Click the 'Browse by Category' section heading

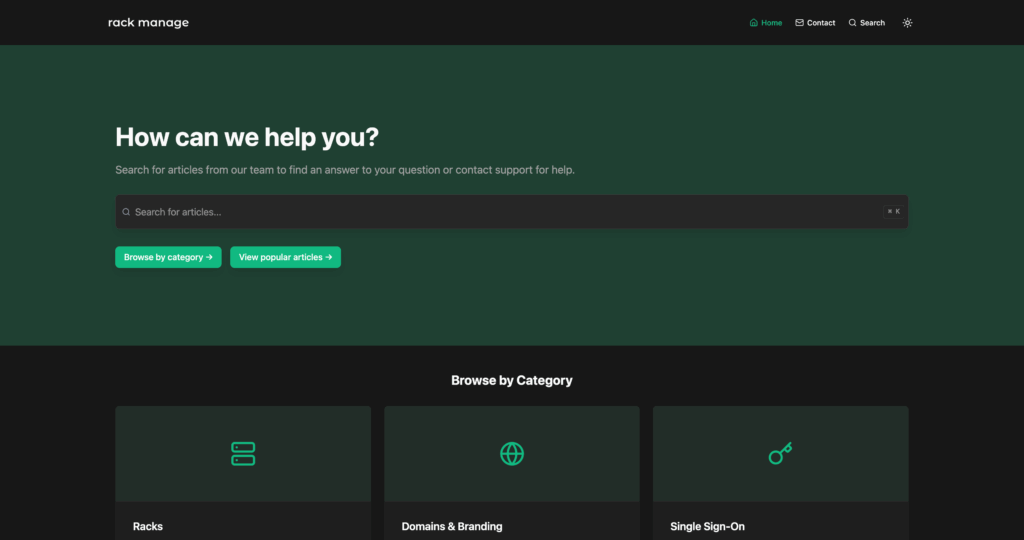click(x=512, y=380)
